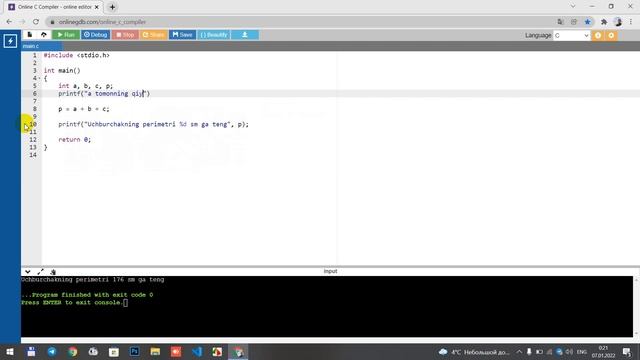
Task: Open the Chrome three-dot menu
Action: click(x=631, y=22)
